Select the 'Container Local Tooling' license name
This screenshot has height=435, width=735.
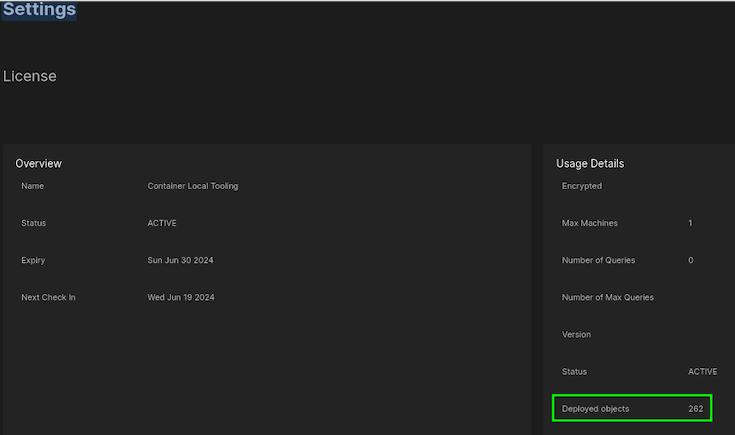tap(193, 186)
